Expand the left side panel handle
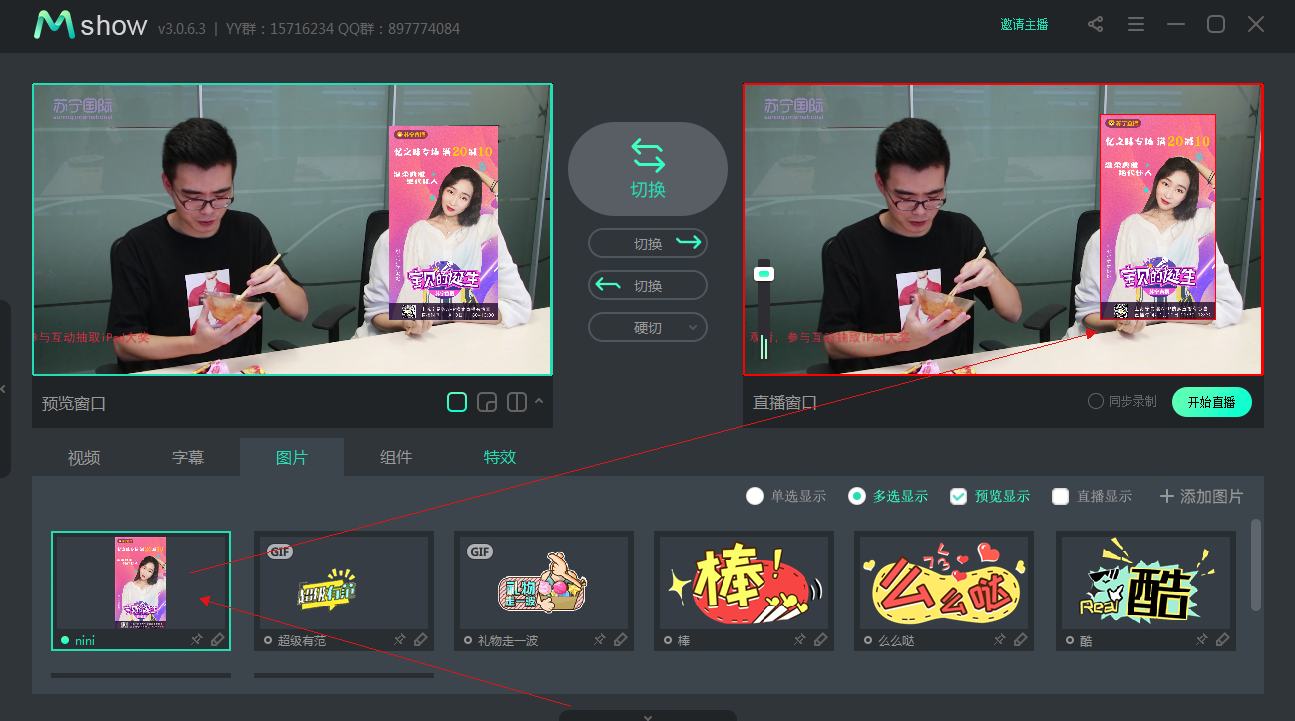The width and height of the screenshot is (1295, 721). [3, 388]
